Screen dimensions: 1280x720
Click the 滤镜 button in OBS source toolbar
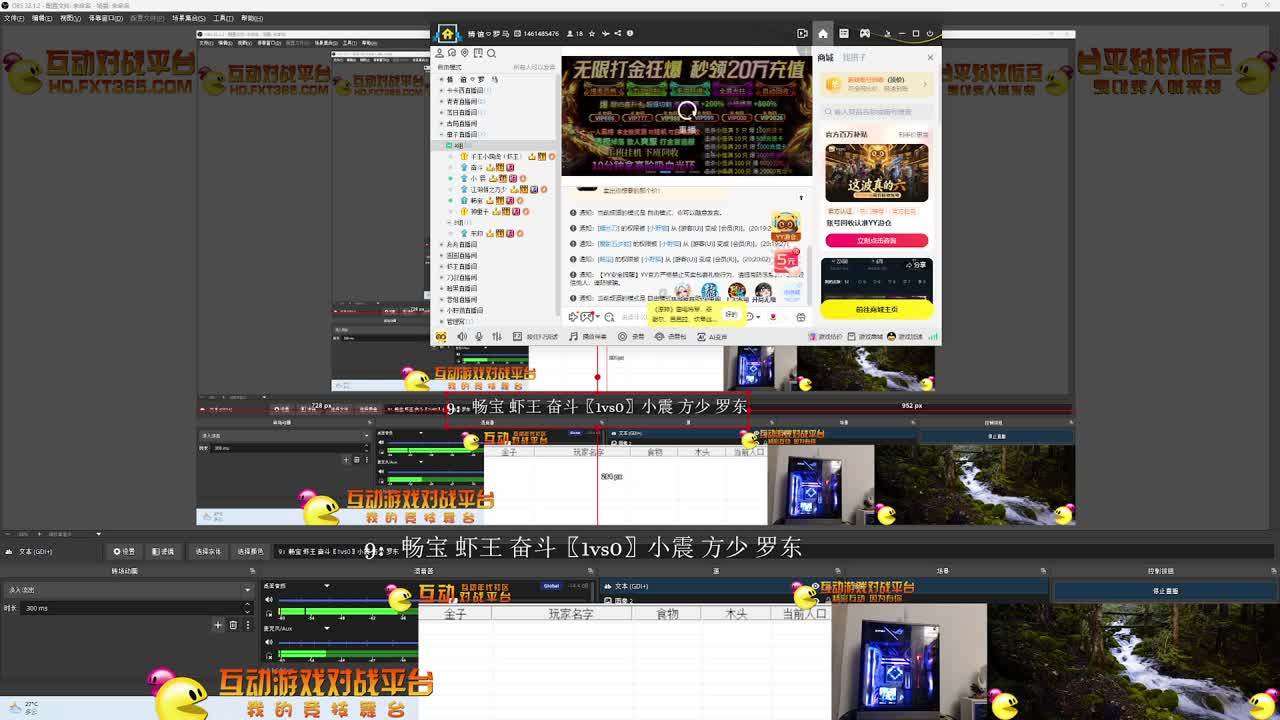(x=163, y=552)
